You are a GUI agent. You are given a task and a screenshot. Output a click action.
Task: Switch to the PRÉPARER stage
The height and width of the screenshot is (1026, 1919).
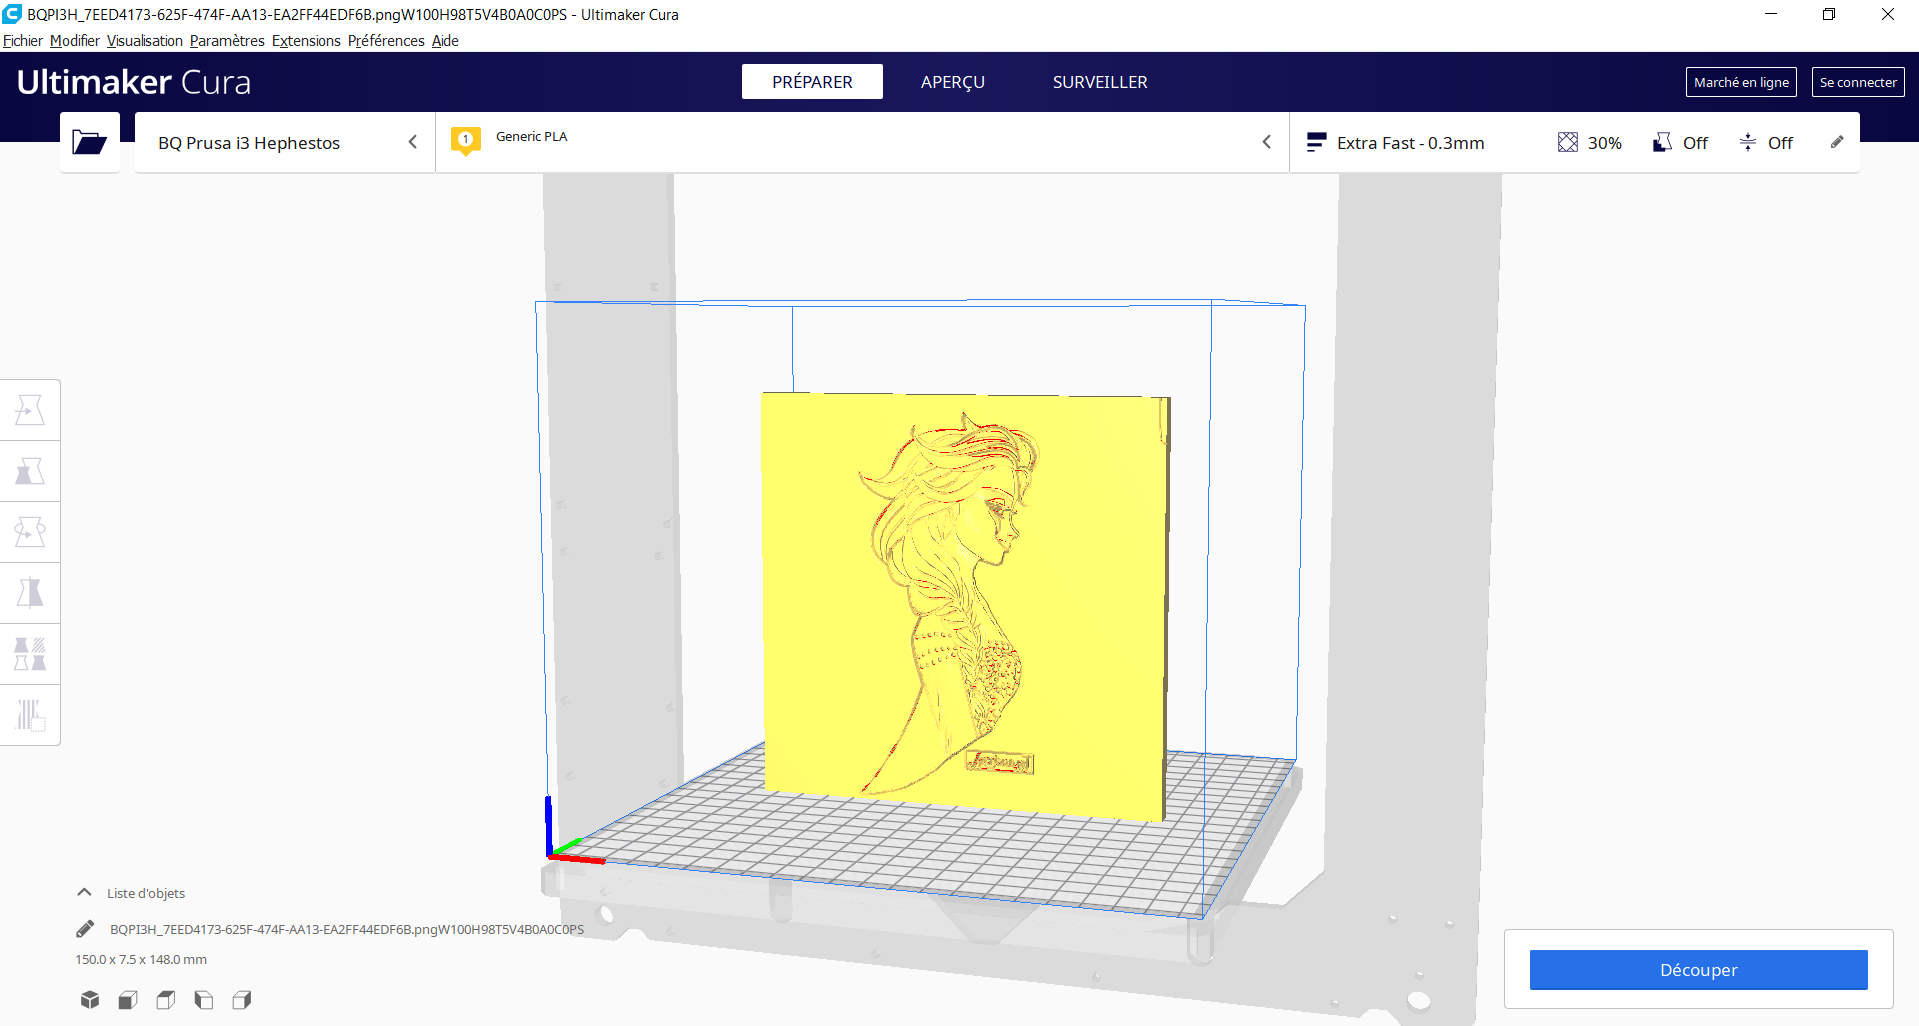point(812,82)
